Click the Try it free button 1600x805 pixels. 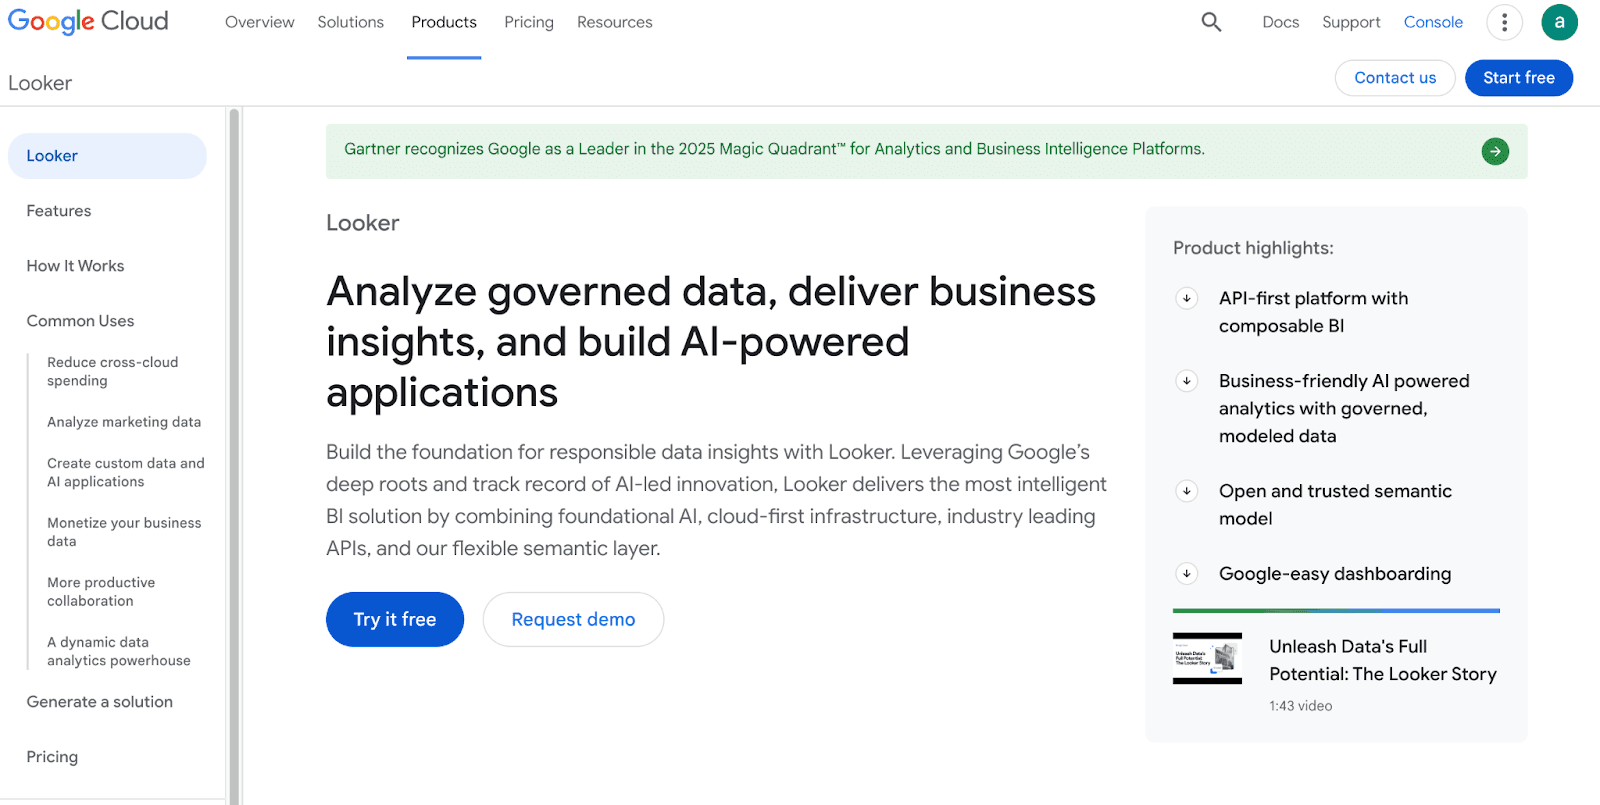pos(395,619)
